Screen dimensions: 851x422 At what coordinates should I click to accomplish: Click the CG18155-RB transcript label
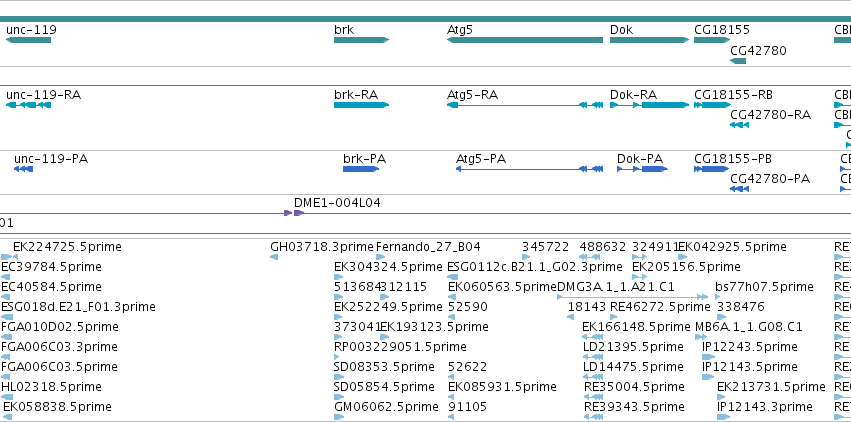tap(734, 95)
